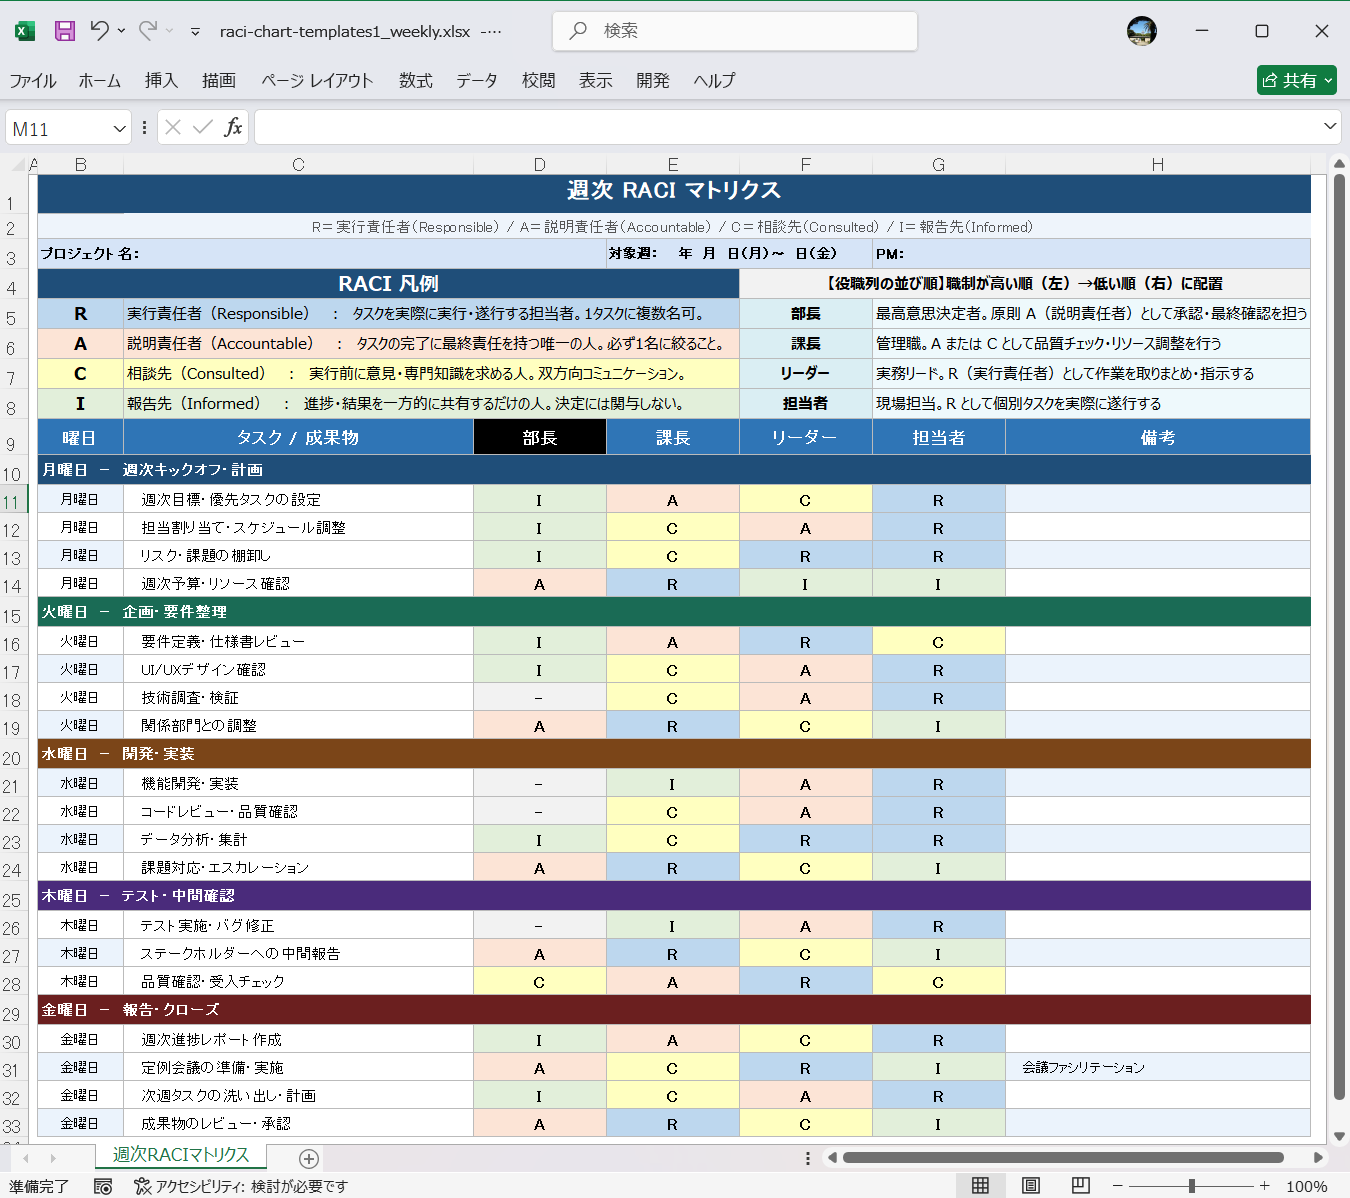1350x1198 pixels.
Task: Click previous sheet navigation arrow
Action: click(x=26, y=1158)
